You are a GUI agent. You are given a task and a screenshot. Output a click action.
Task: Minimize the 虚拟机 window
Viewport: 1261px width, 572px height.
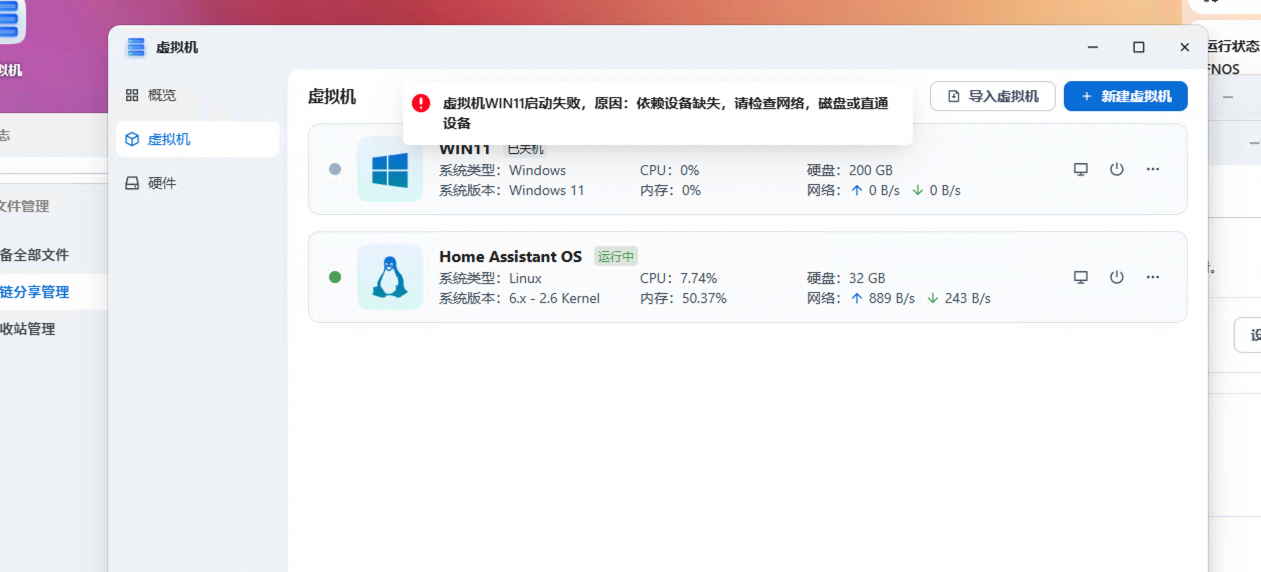(x=1093, y=47)
